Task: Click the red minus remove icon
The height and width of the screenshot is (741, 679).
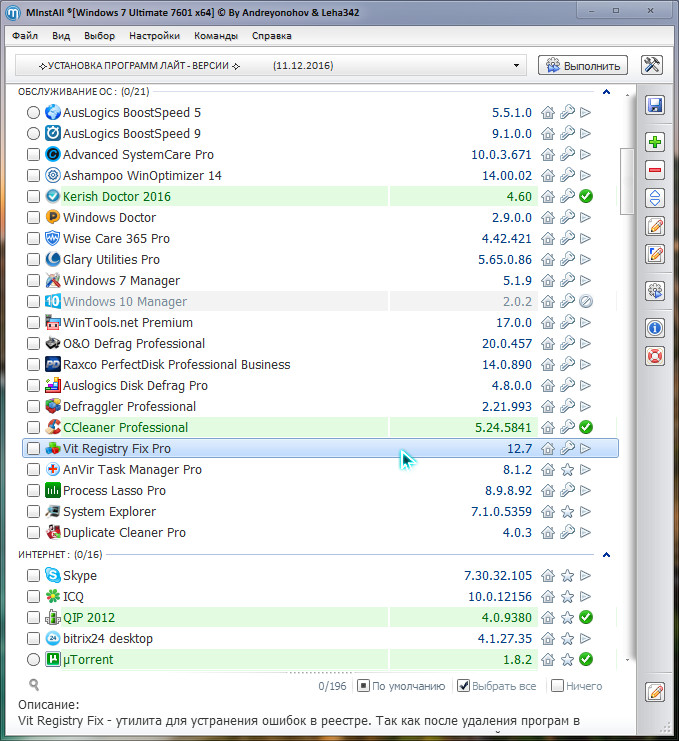Action: [x=655, y=170]
